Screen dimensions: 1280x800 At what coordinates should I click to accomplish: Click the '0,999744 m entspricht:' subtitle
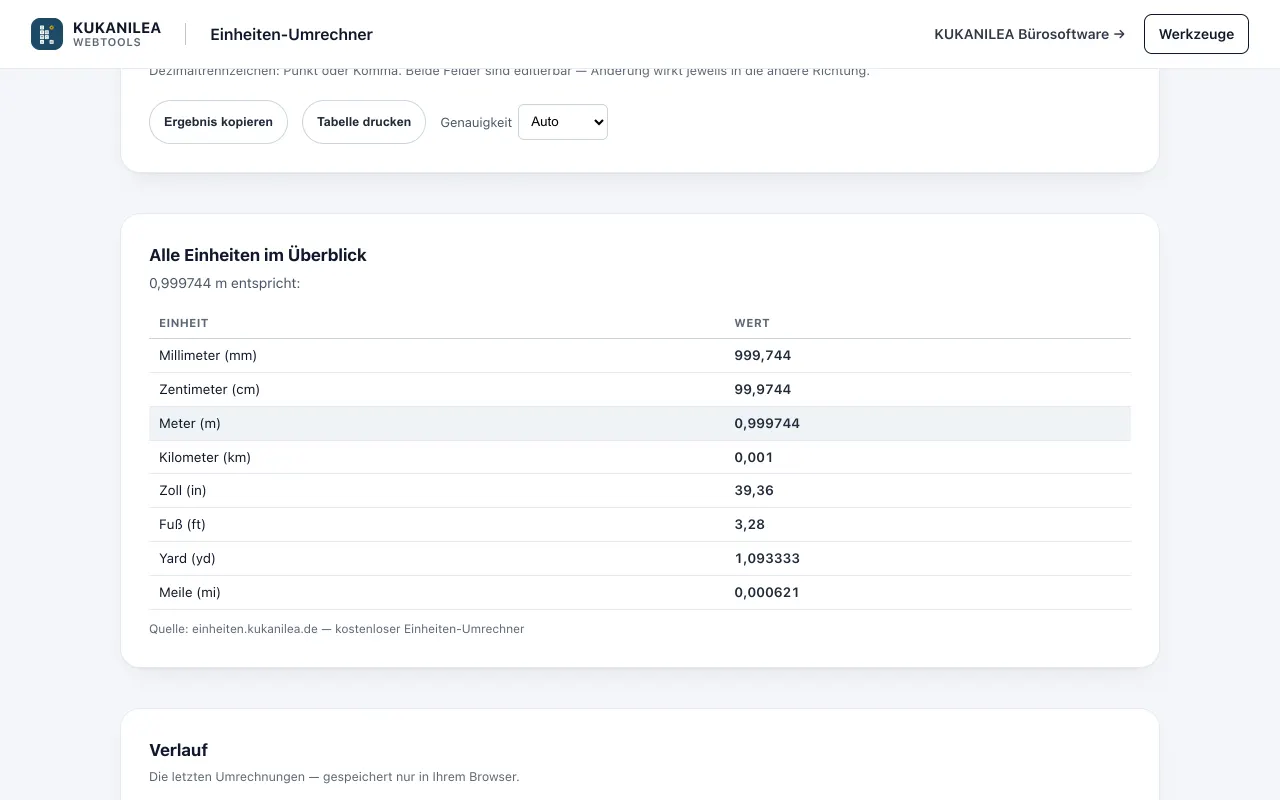[225, 283]
